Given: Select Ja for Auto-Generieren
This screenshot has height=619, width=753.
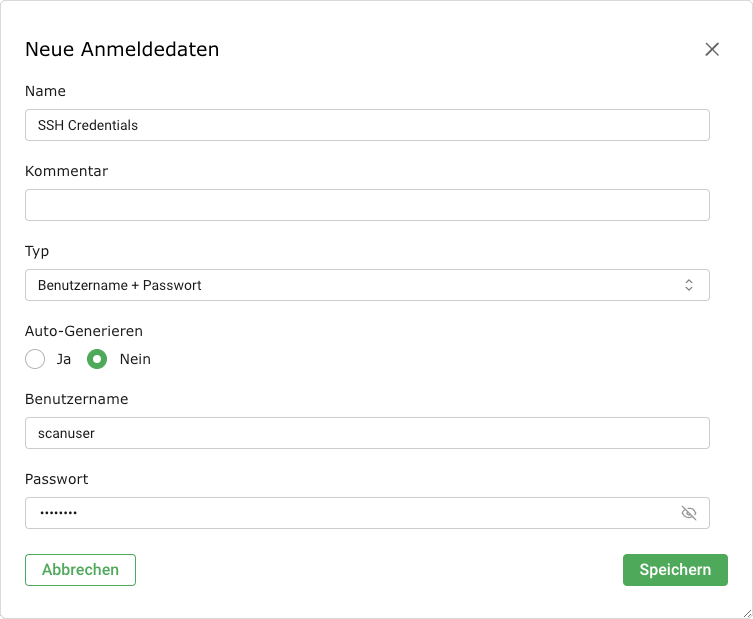Looking at the screenshot, I should pos(36,359).
